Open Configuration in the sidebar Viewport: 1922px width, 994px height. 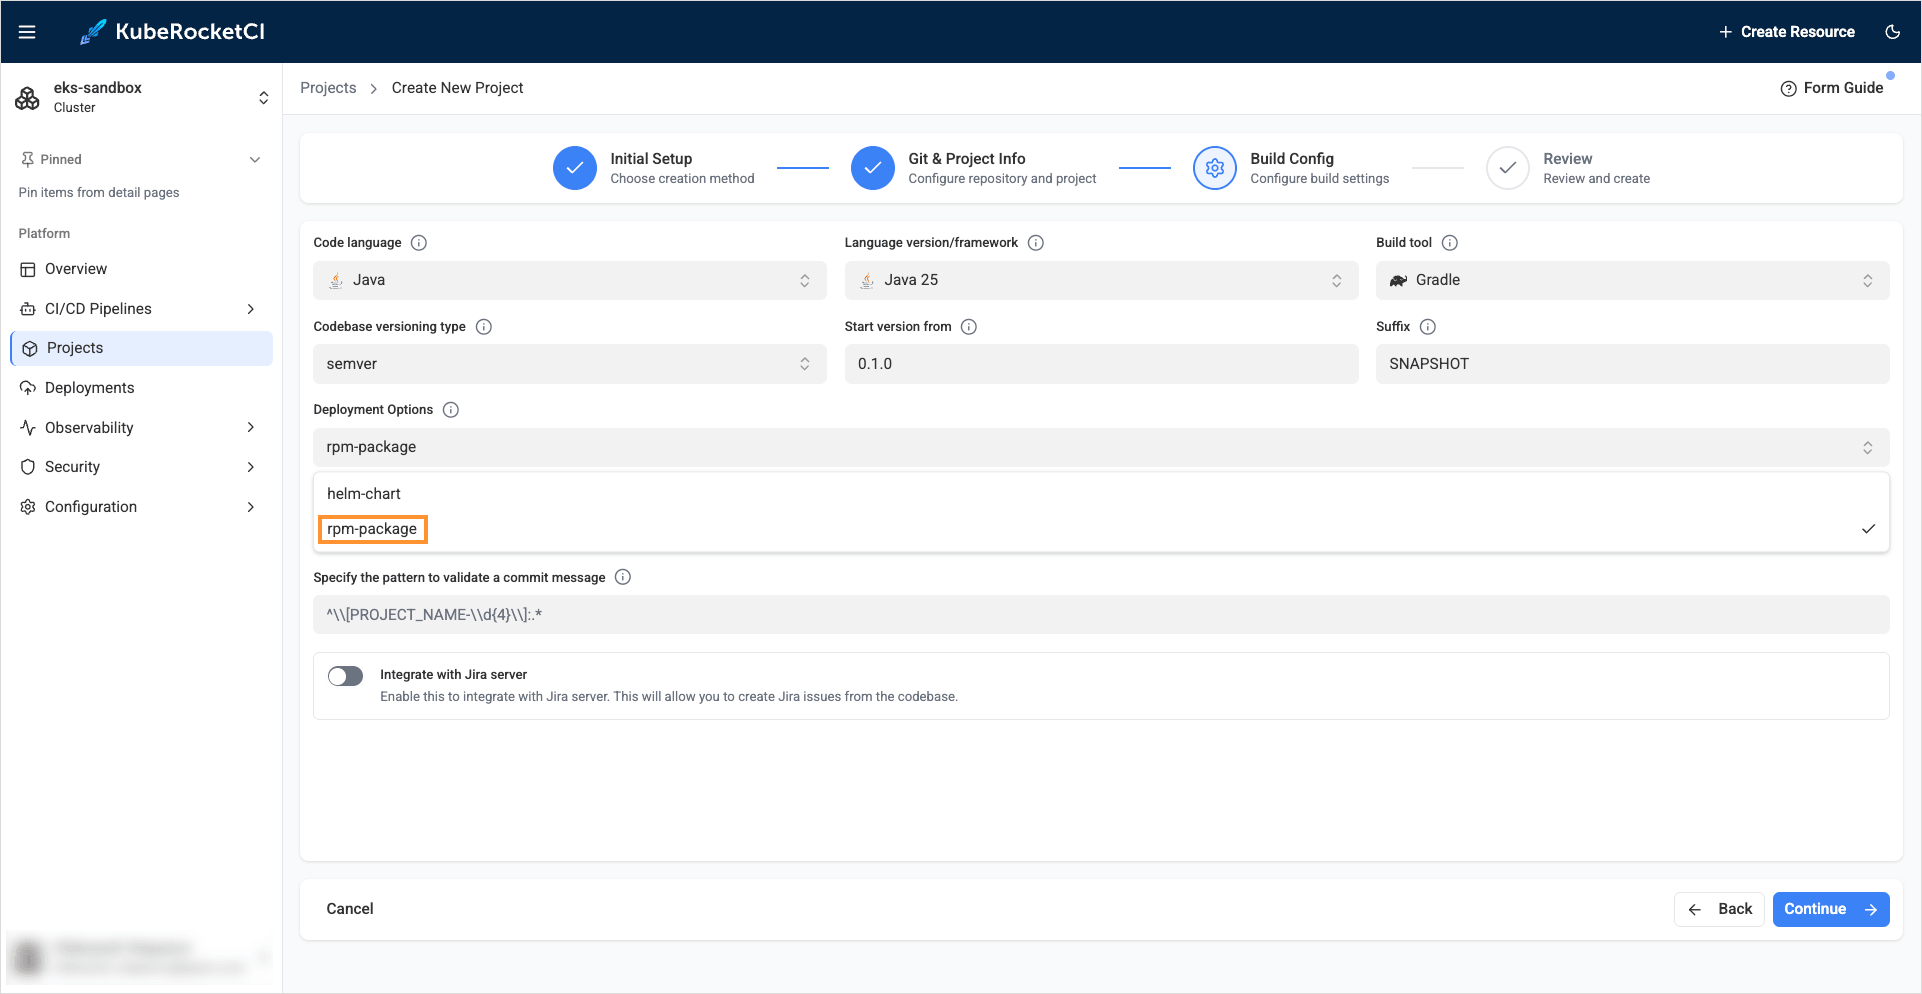point(141,507)
